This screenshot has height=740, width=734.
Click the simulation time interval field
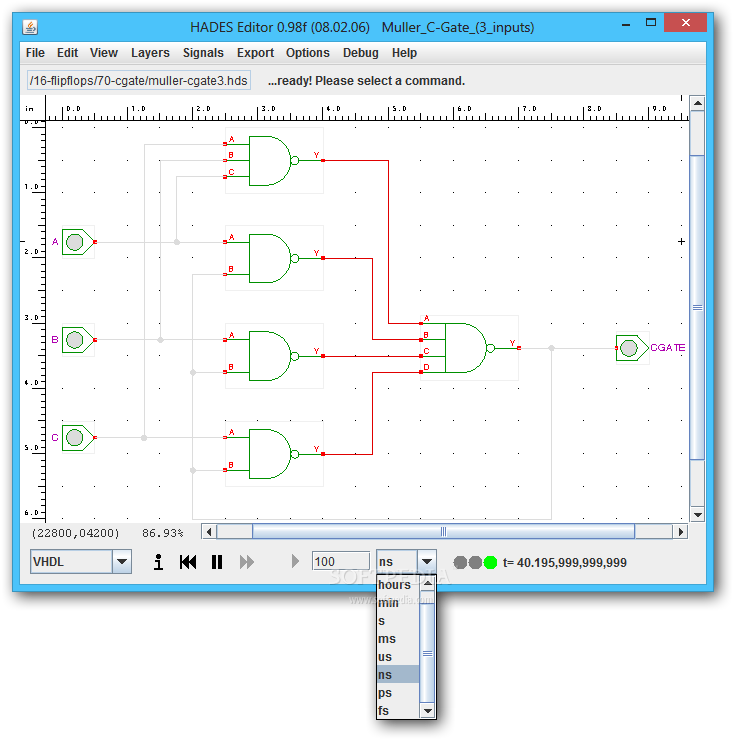pyautogui.click(x=340, y=562)
